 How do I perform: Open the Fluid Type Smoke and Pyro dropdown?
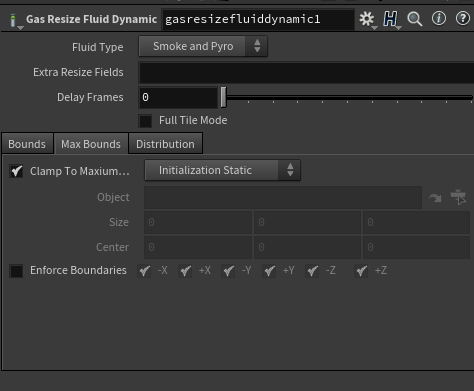pos(203,46)
